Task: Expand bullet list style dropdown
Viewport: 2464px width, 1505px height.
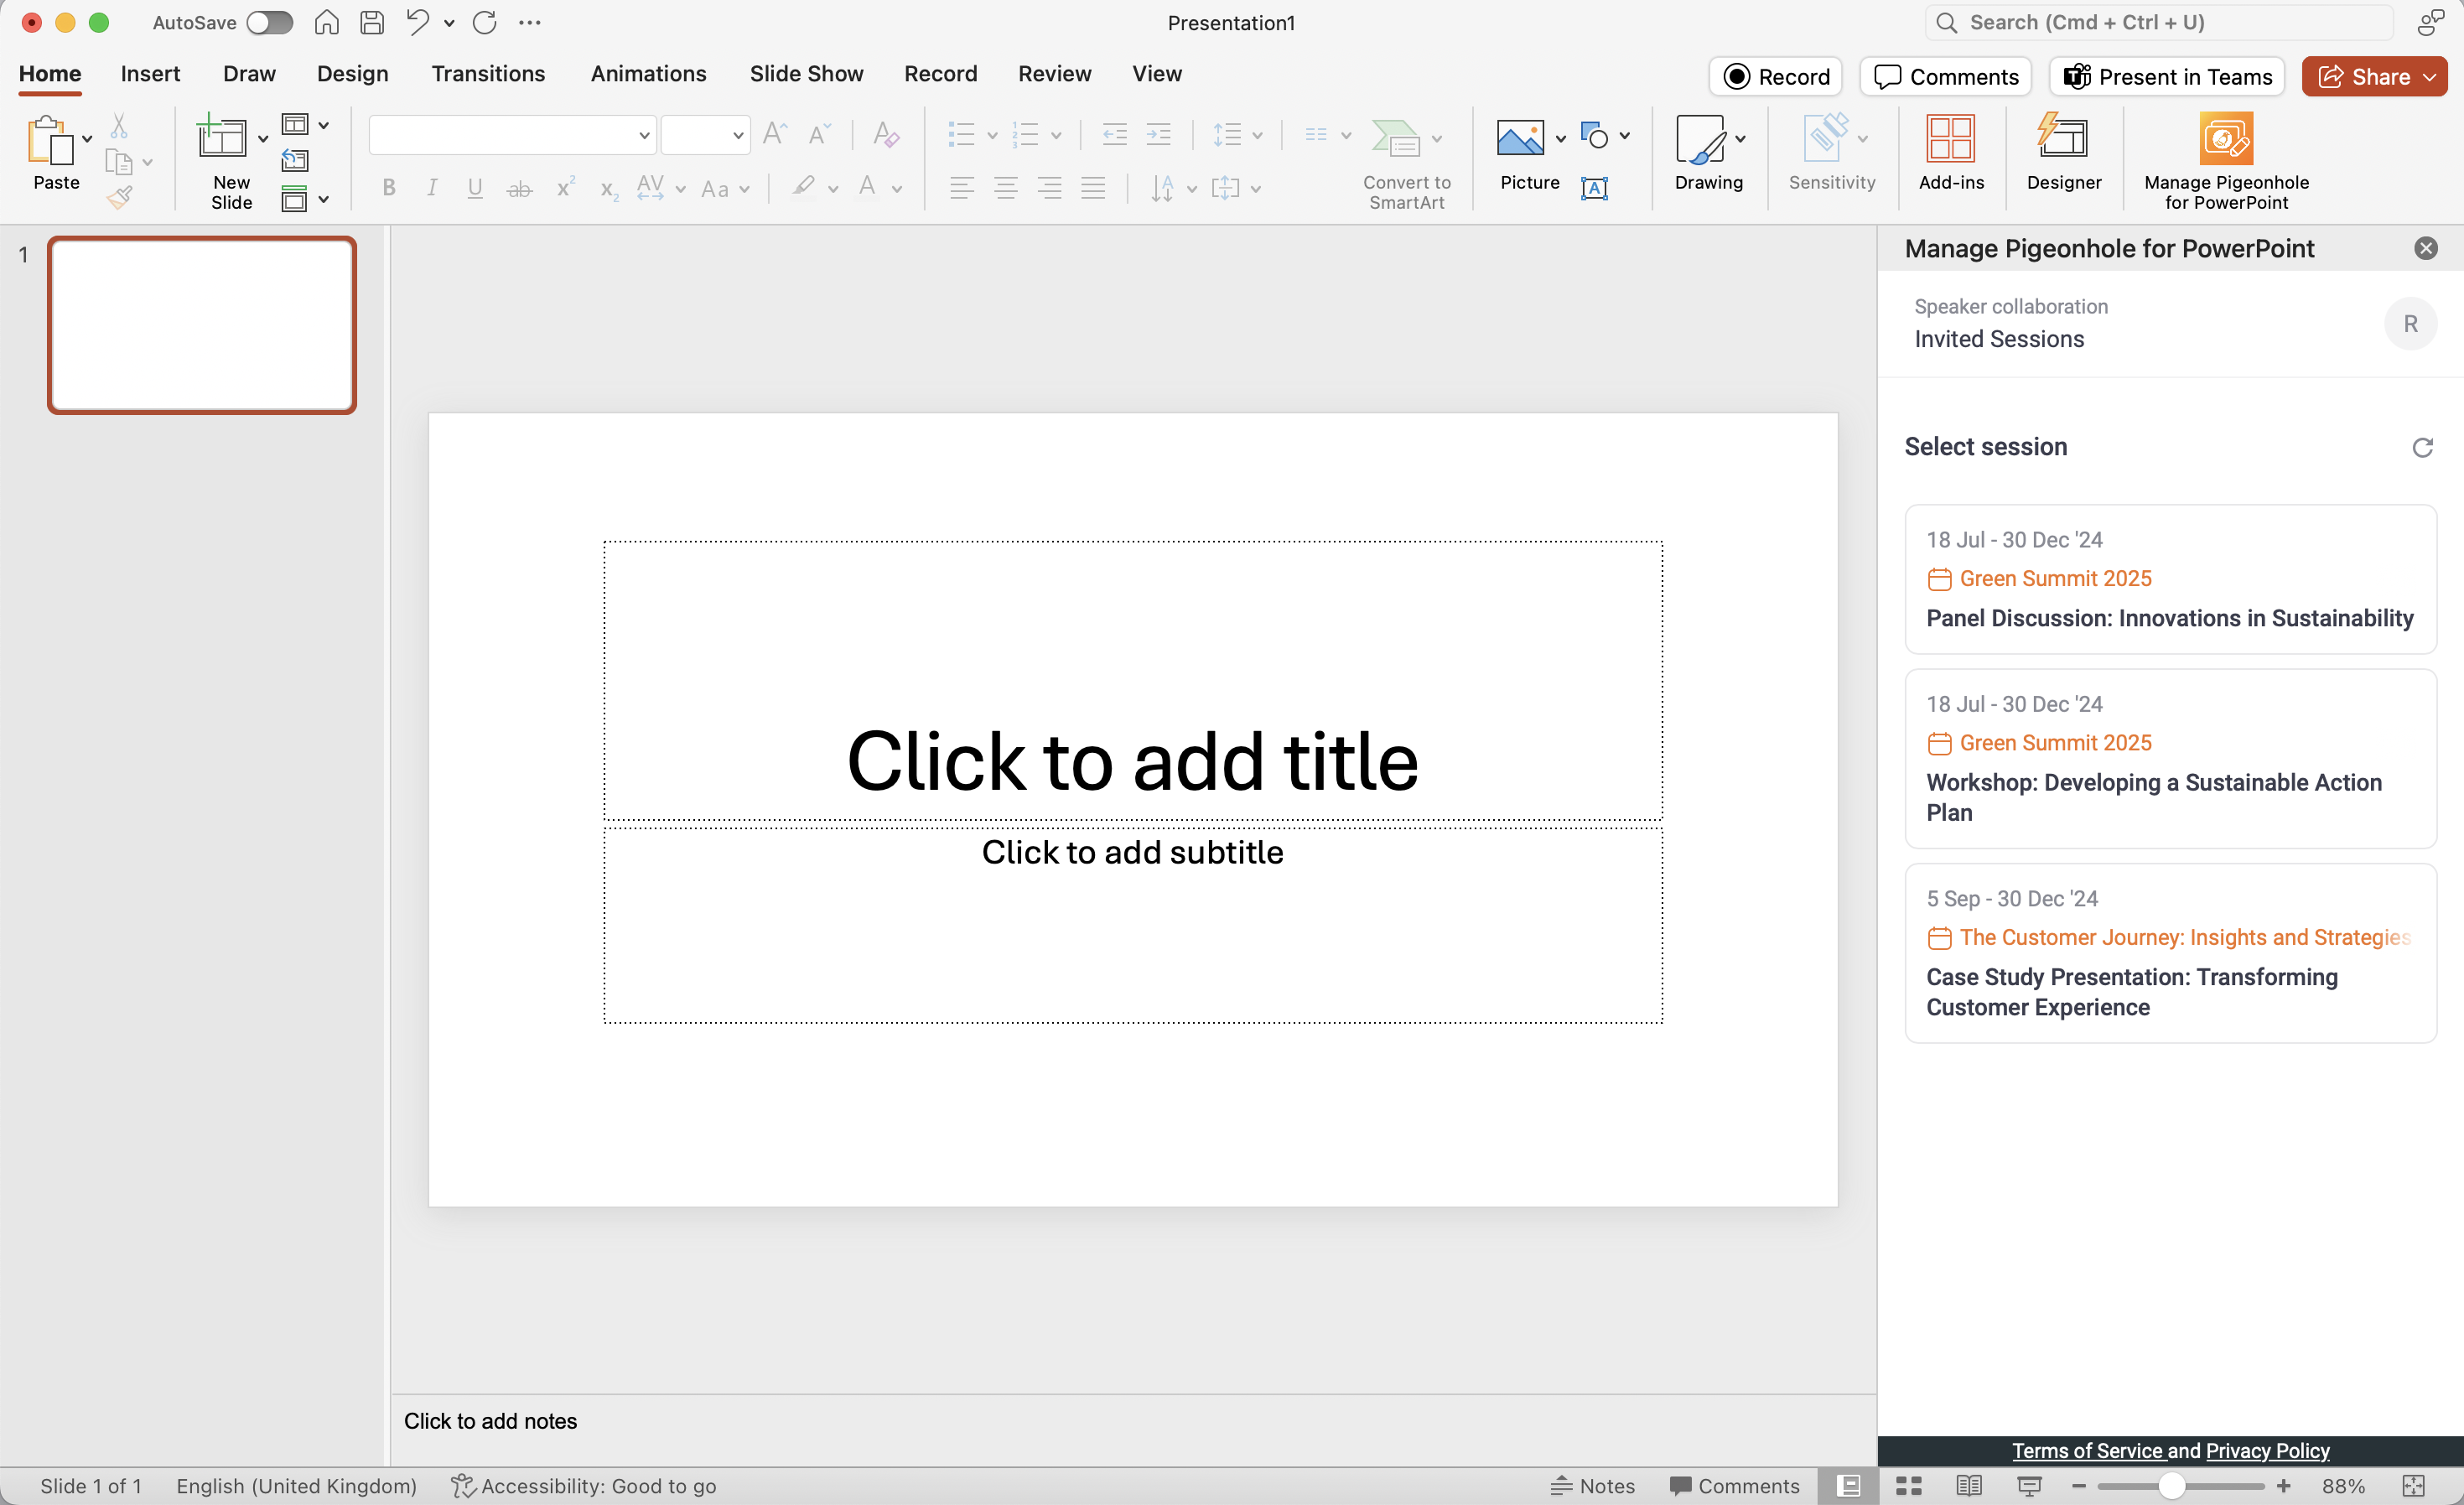Action: [989, 136]
